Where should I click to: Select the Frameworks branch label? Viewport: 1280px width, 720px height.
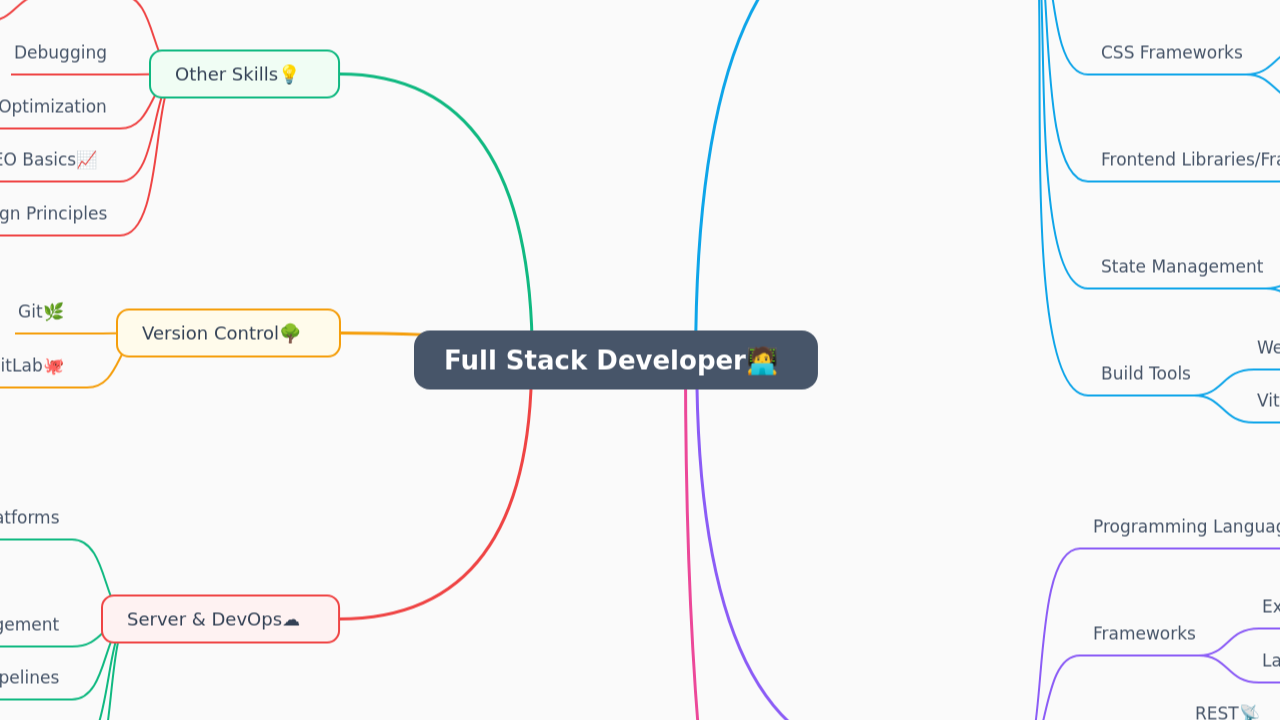pos(1144,633)
